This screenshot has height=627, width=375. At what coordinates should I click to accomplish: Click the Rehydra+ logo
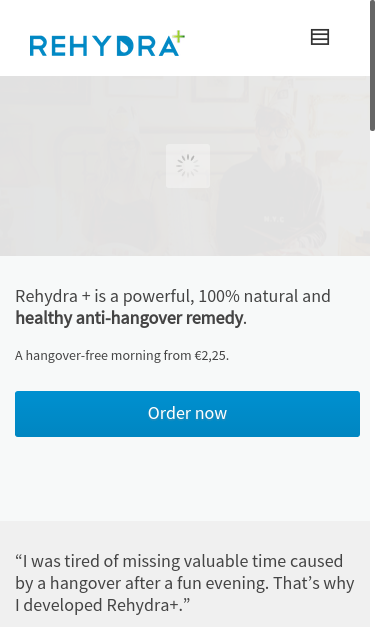pos(107,44)
